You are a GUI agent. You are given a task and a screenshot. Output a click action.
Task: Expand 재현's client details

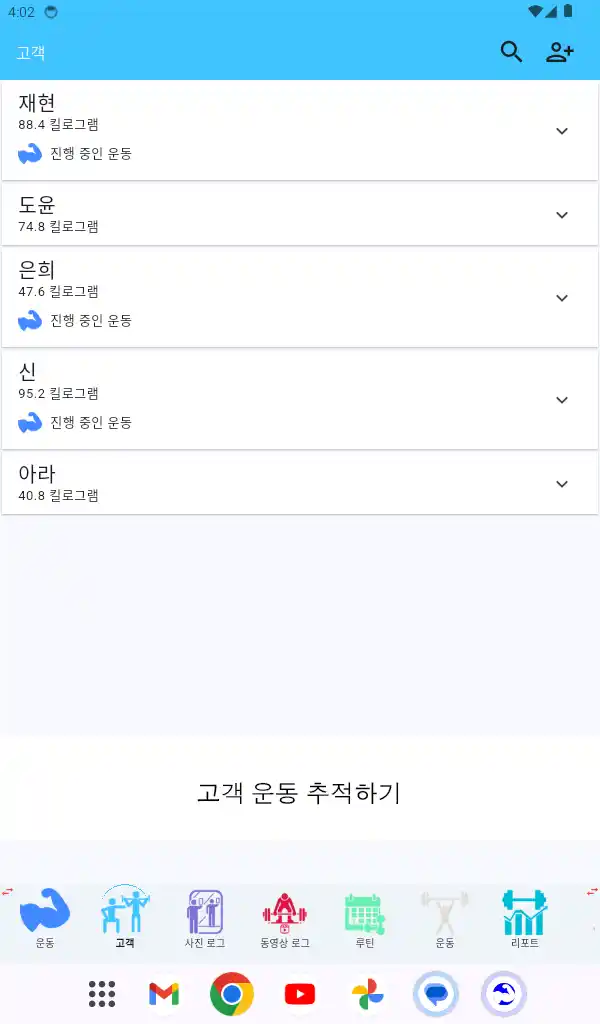(562, 131)
